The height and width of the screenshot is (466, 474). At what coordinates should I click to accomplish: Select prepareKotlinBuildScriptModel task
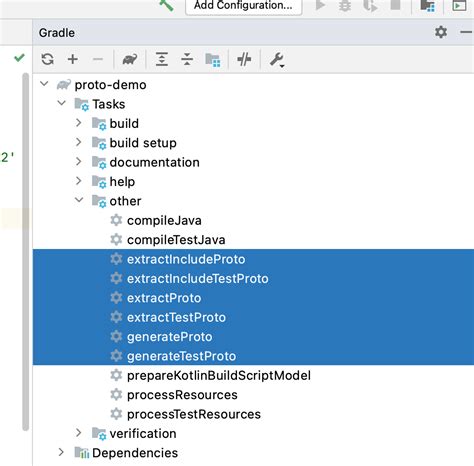[253, 375]
